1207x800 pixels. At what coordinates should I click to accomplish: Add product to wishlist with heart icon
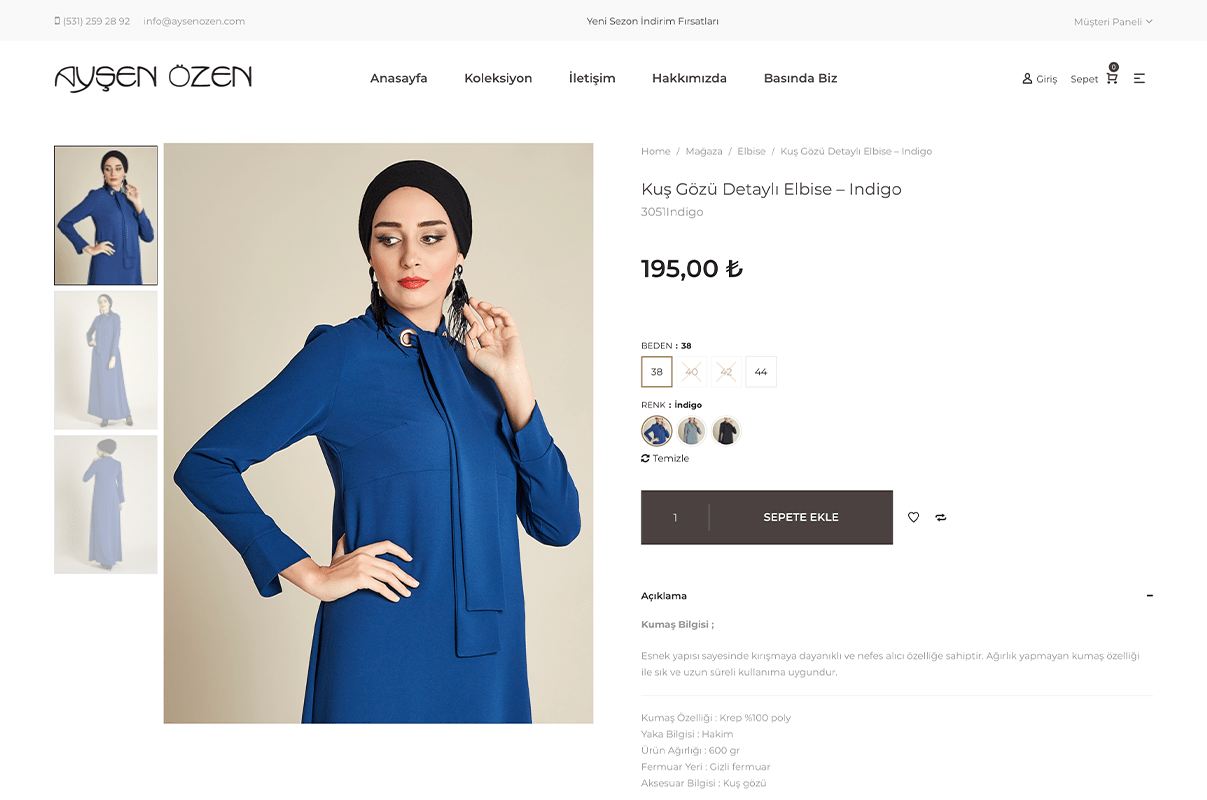(x=913, y=517)
